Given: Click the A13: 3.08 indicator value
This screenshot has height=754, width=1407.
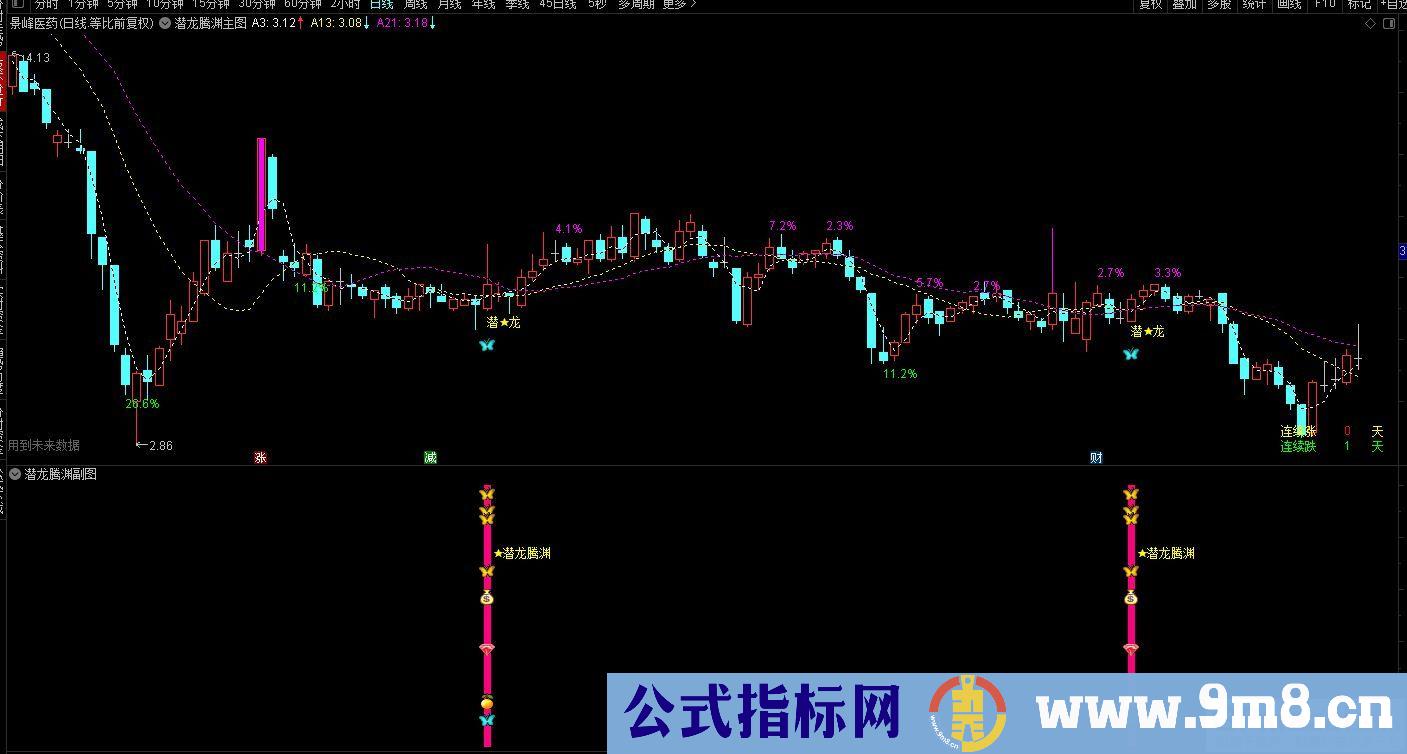Looking at the screenshot, I should pyautogui.click(x=335, y=23).
